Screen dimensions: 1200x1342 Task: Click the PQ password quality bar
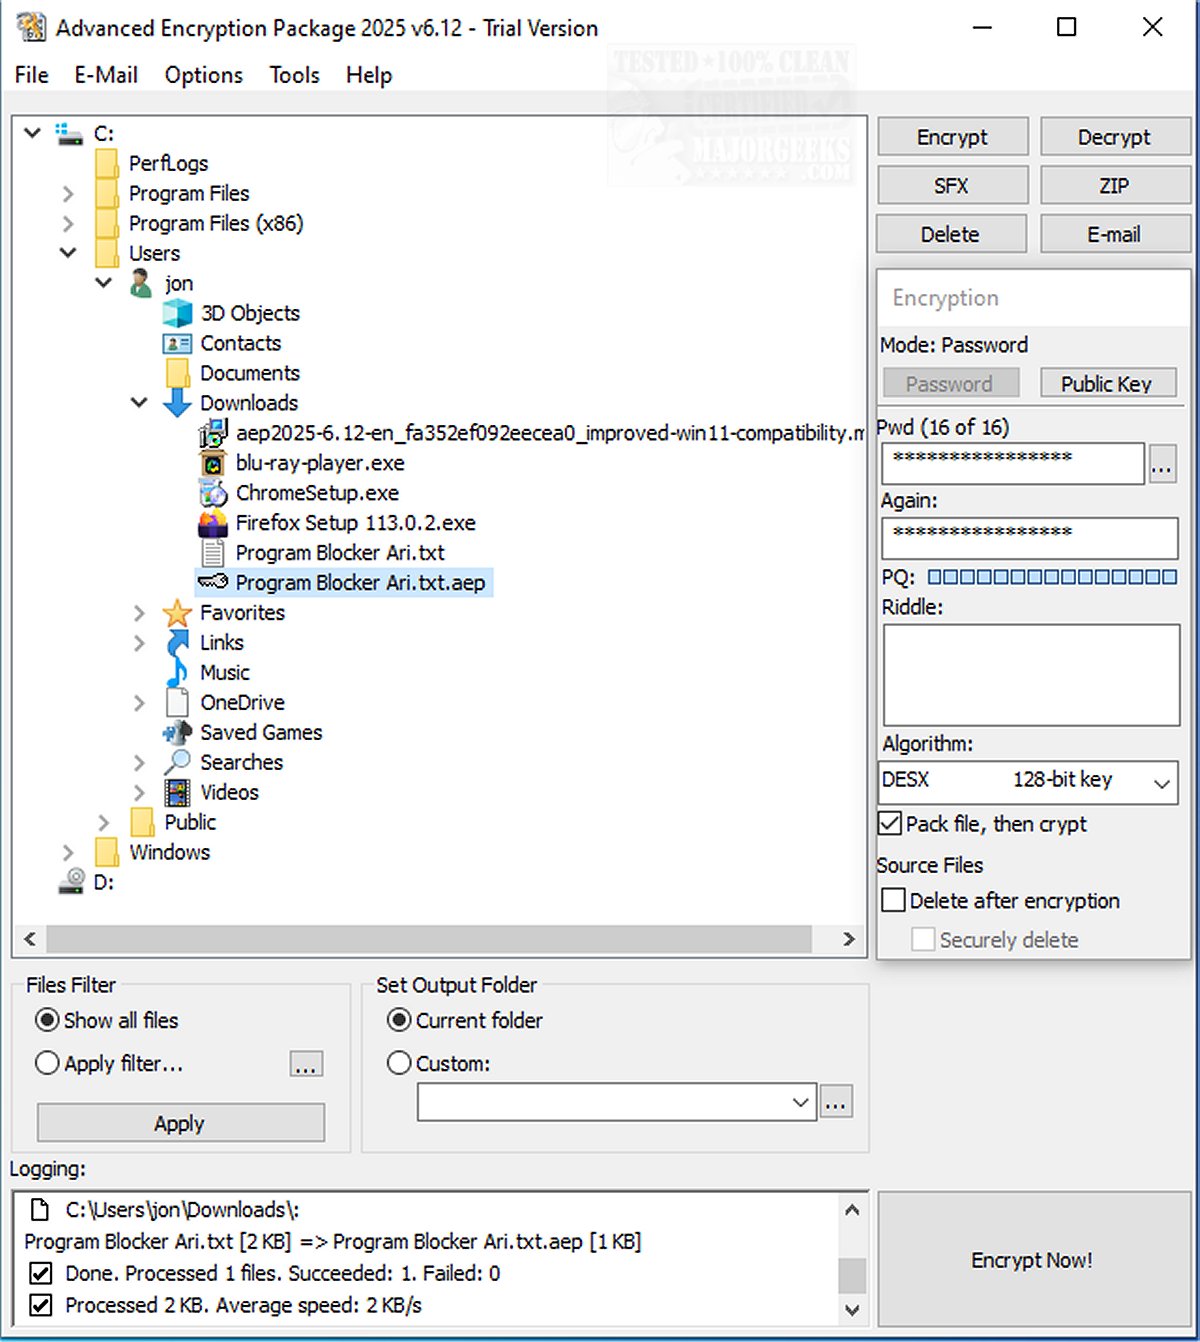1051,577
